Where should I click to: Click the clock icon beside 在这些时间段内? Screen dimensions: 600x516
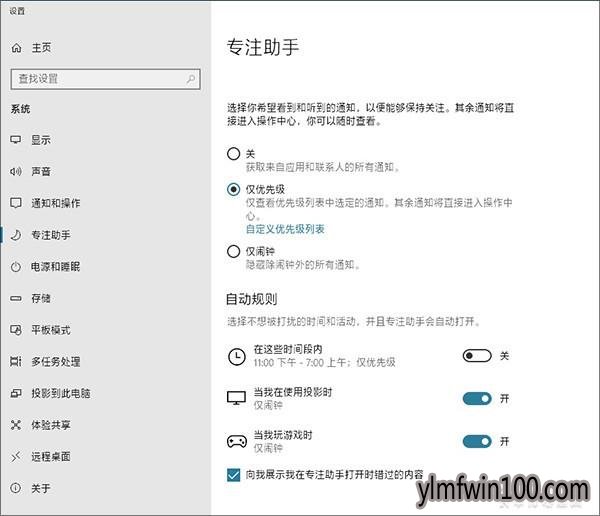click(x=237, y=357)
